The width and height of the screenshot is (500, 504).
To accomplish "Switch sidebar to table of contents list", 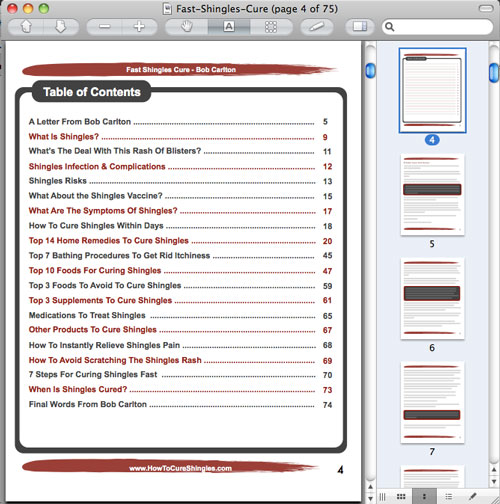I will [449, 497].
